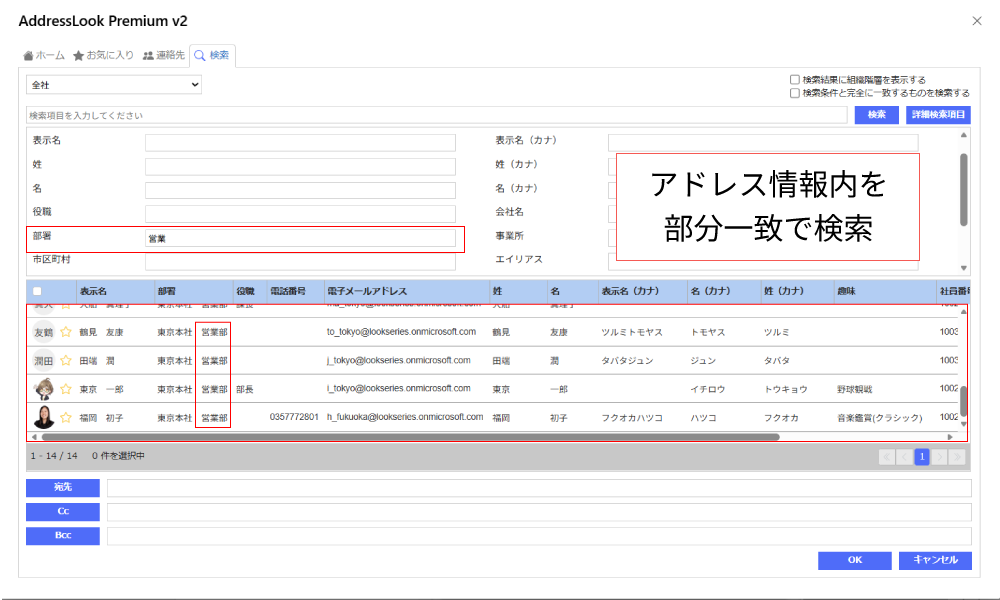The height and width of the screenshot is (600, 1000).
Task: Add selection to 宛先 recipients
Action: [63, 488]
